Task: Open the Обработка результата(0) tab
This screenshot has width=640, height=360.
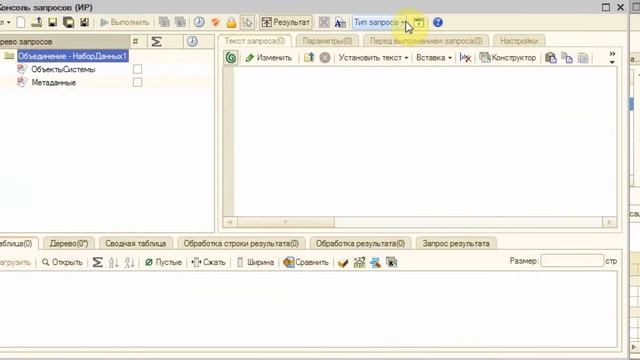Action: coord(360,244)
